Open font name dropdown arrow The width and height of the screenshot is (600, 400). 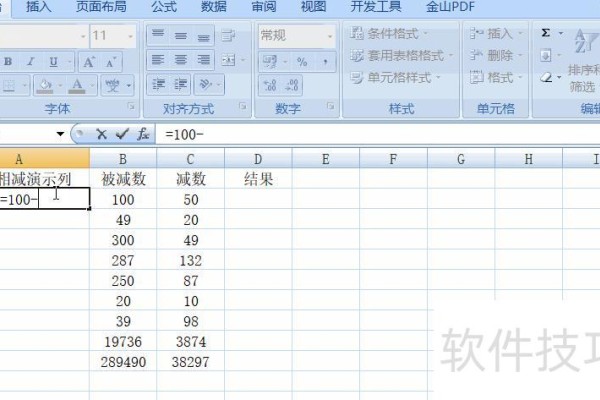(83, 36)
